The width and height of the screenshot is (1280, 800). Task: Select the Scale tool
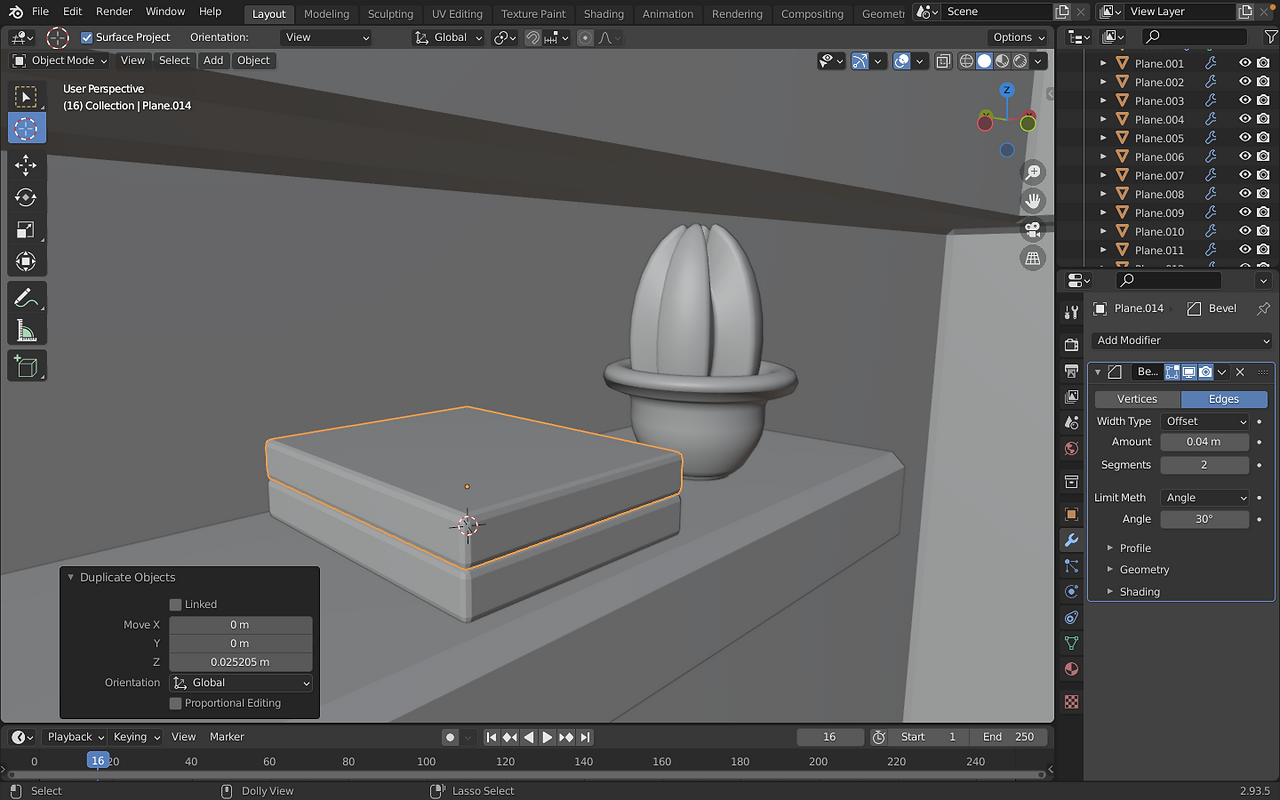[x=26, y=230]
